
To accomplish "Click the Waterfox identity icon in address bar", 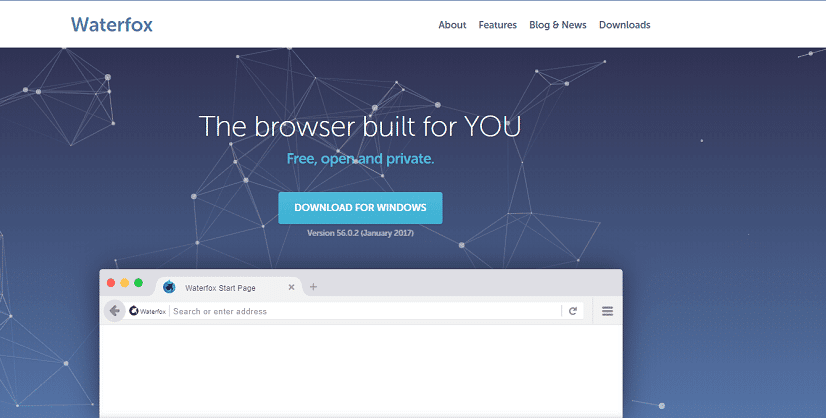I will 147,311.
